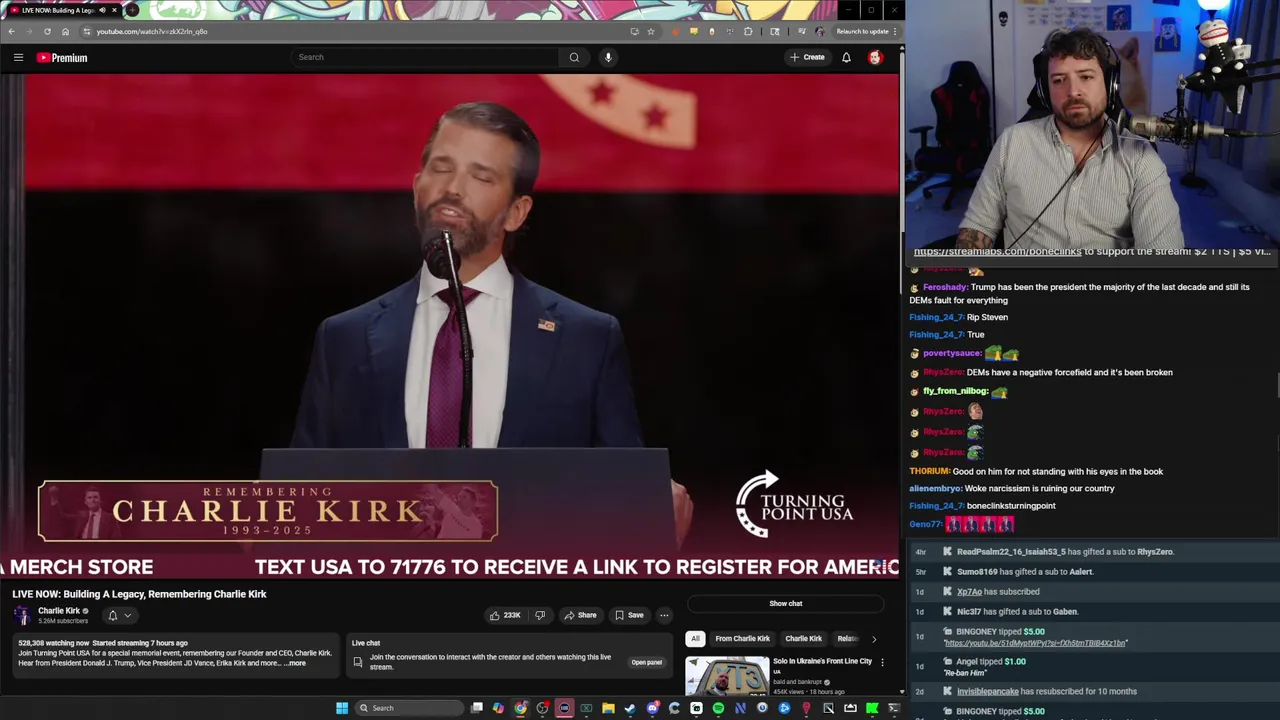Click 528,308 watching now text

[x=53, y=643]
